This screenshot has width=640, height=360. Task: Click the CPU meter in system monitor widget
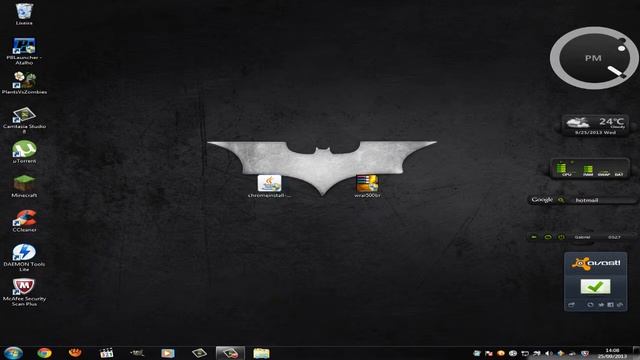pos(566,169)
